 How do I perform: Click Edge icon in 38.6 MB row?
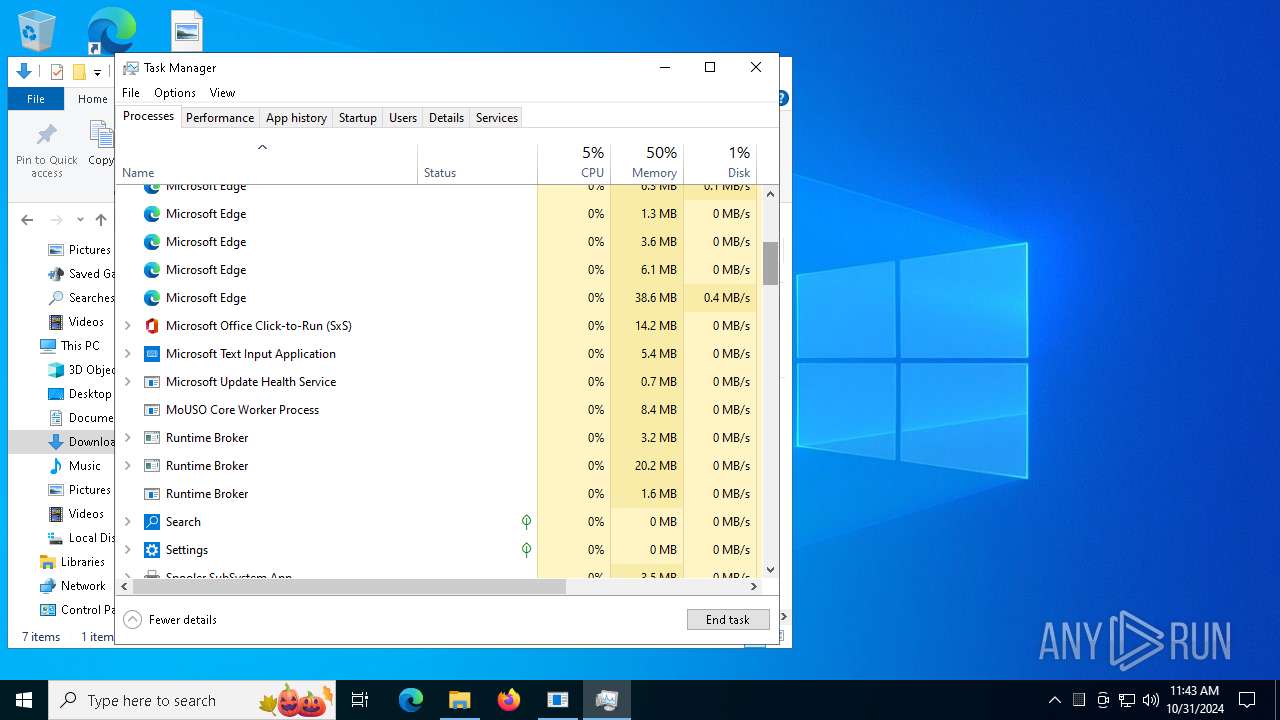pos(152,298)
